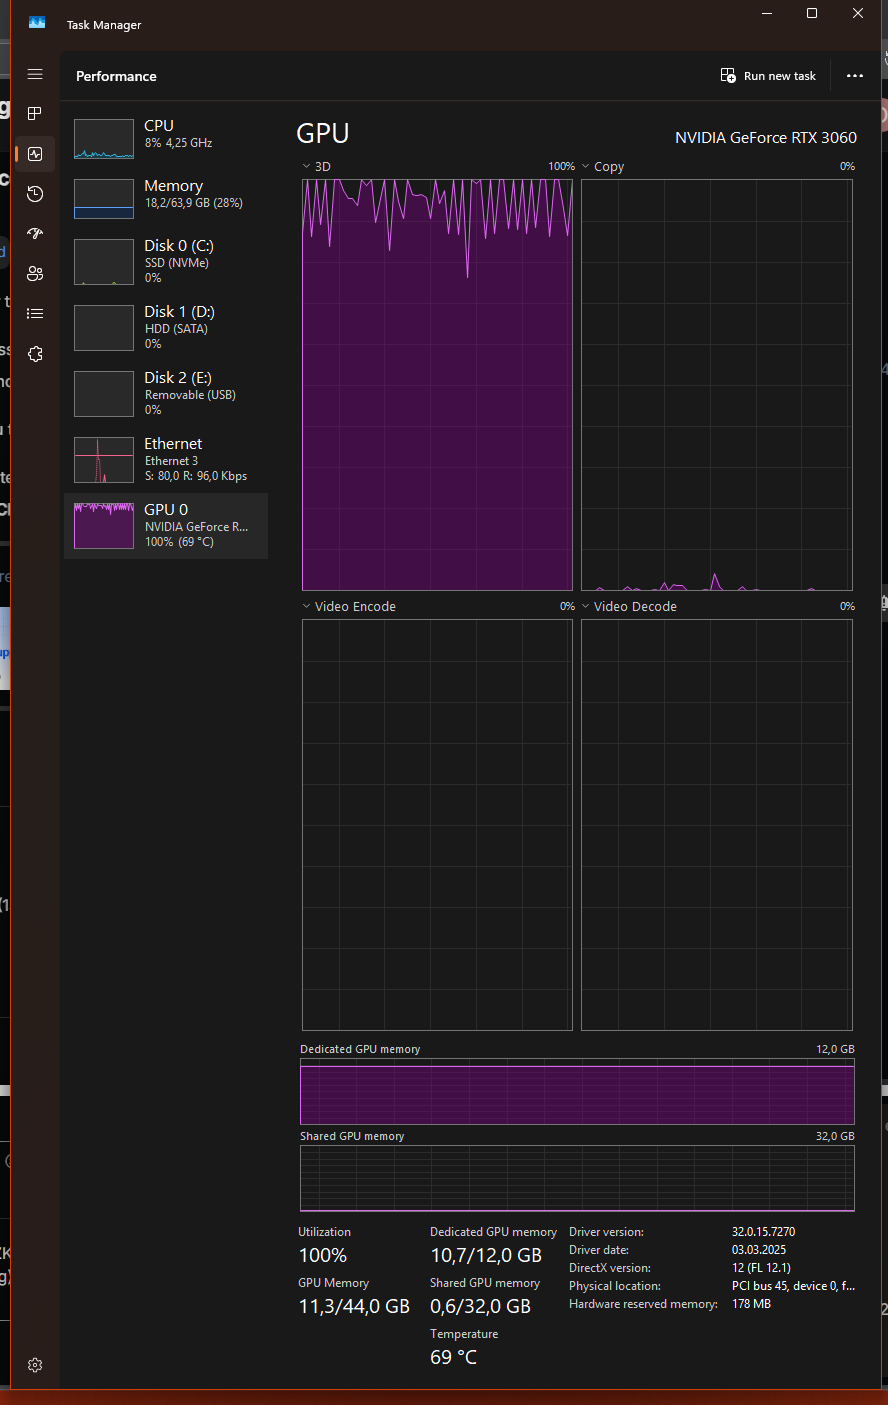Click the Run new task icon

728,75
